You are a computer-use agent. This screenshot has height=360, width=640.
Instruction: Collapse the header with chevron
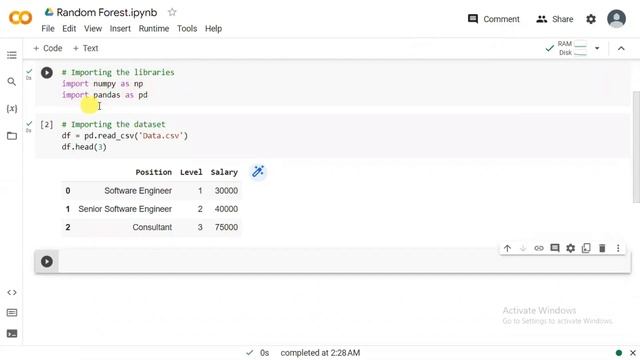[621, 48]
